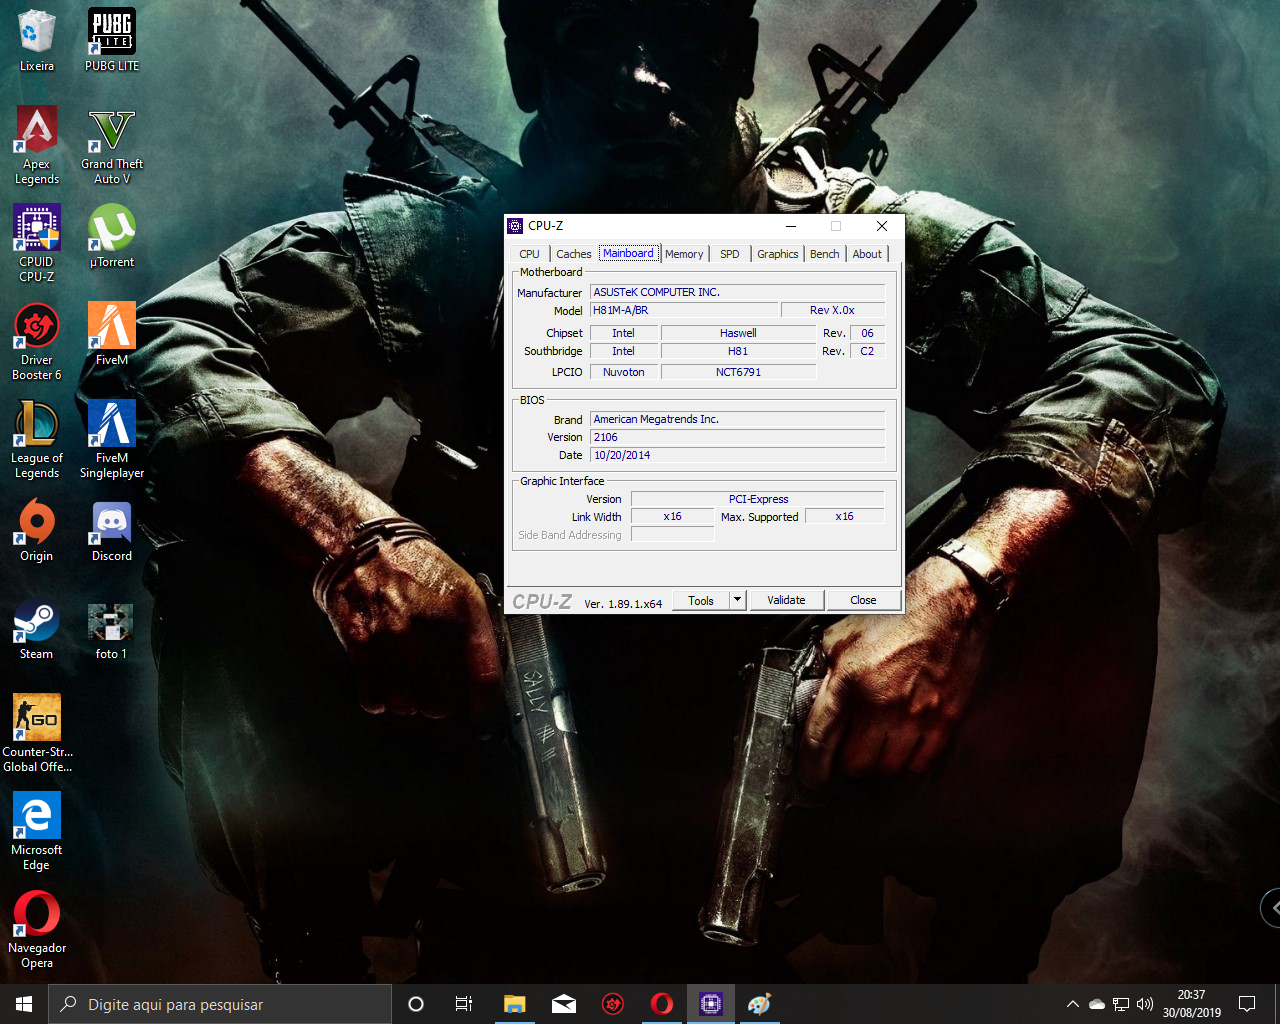The height and width of the screenshot is (1024, 1280).
Task: Click the 'Haswell' chipset value
Action: tap(738, 333)
